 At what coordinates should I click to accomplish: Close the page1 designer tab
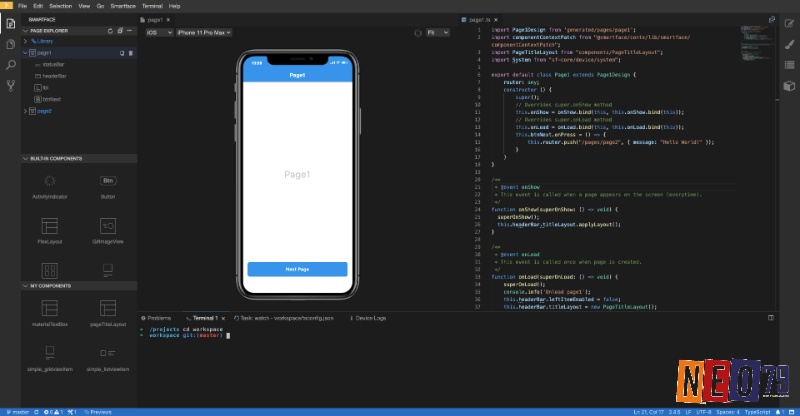click(x=168, y=20)
